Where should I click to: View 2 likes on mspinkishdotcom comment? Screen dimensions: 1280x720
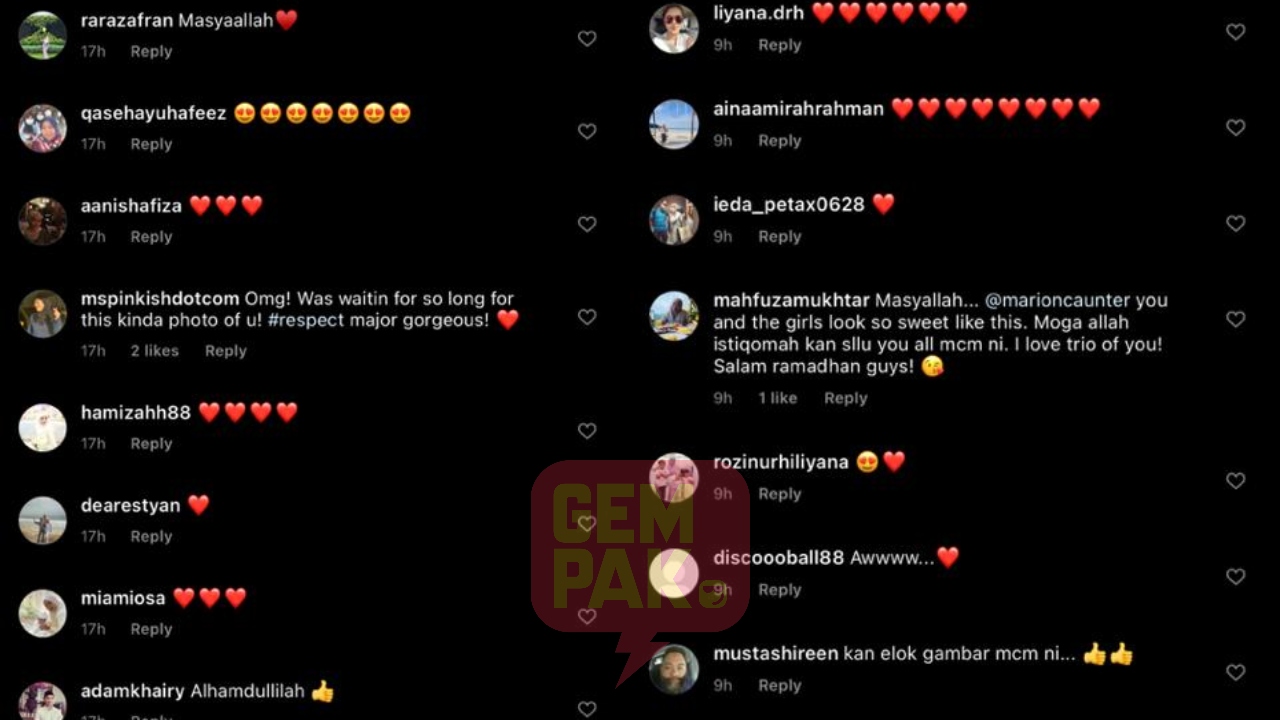(x=154, y=351)
